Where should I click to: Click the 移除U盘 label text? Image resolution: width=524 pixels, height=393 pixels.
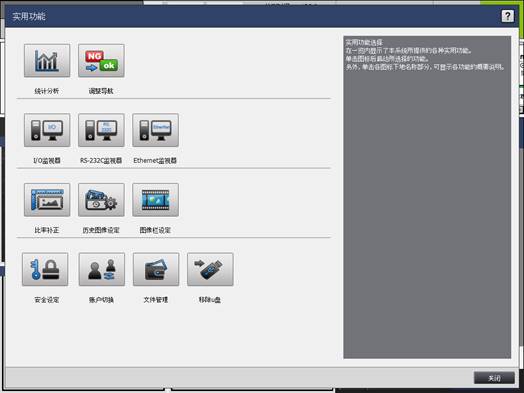point(210,300)
